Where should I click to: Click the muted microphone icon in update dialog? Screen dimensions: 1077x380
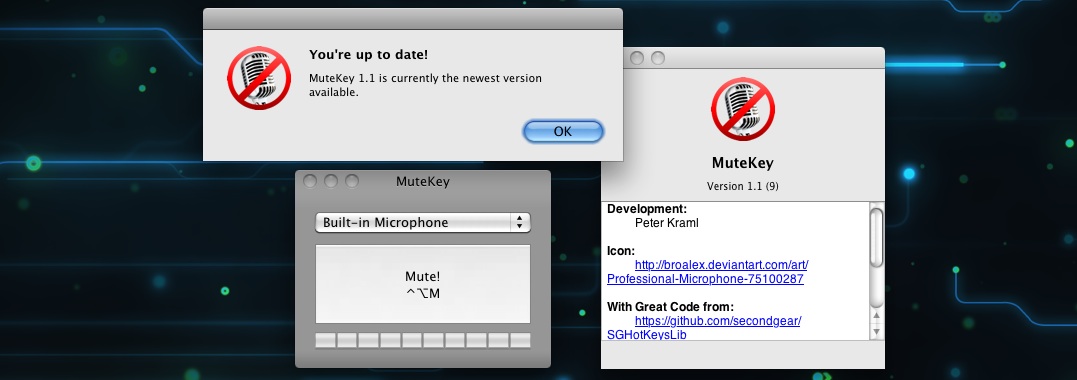tap(259, 78)
